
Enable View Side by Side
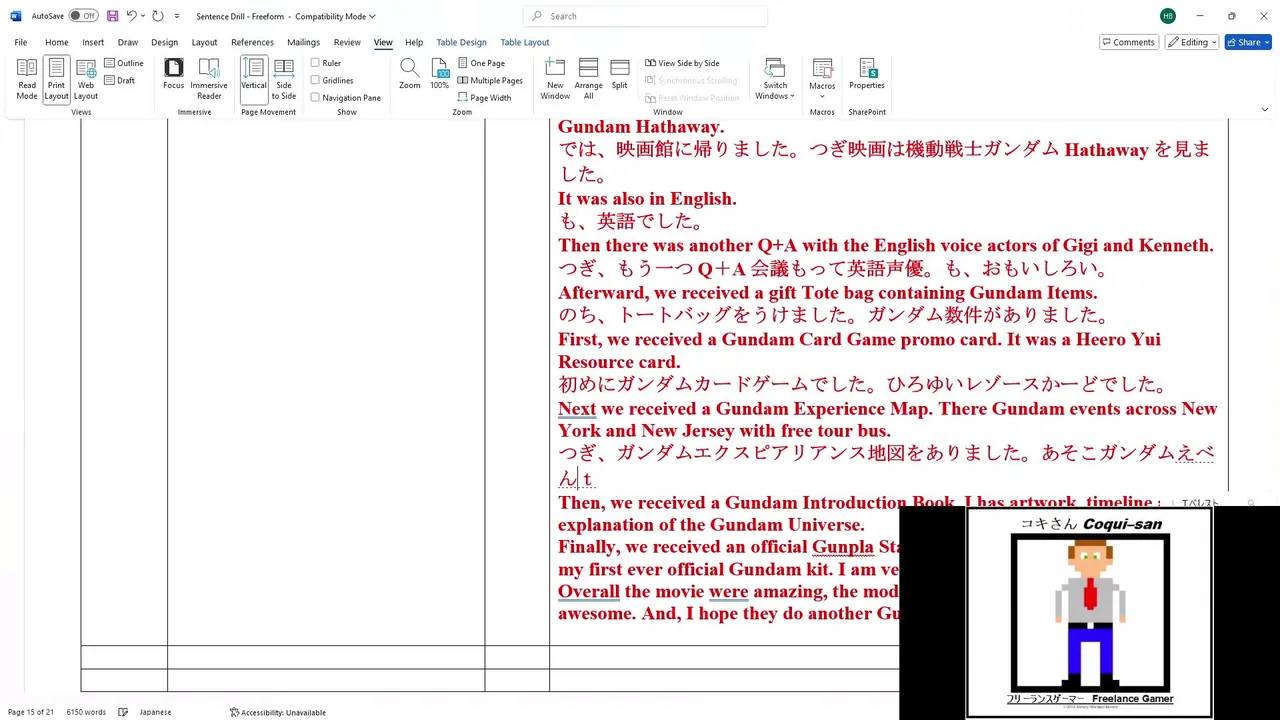[682, 63]
